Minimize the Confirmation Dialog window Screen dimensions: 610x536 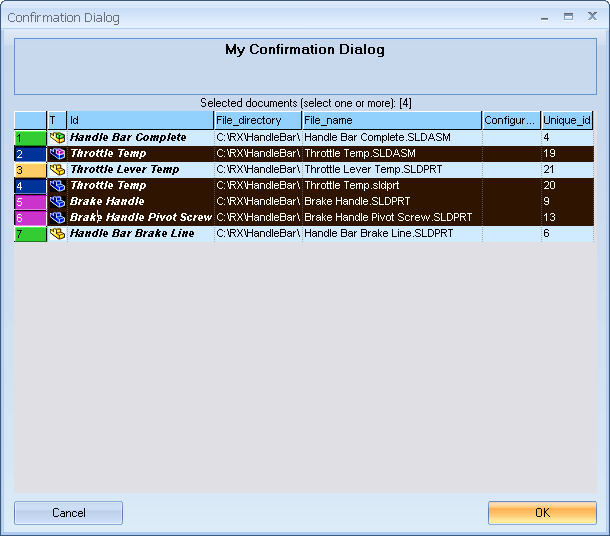[x=545, y=17]
